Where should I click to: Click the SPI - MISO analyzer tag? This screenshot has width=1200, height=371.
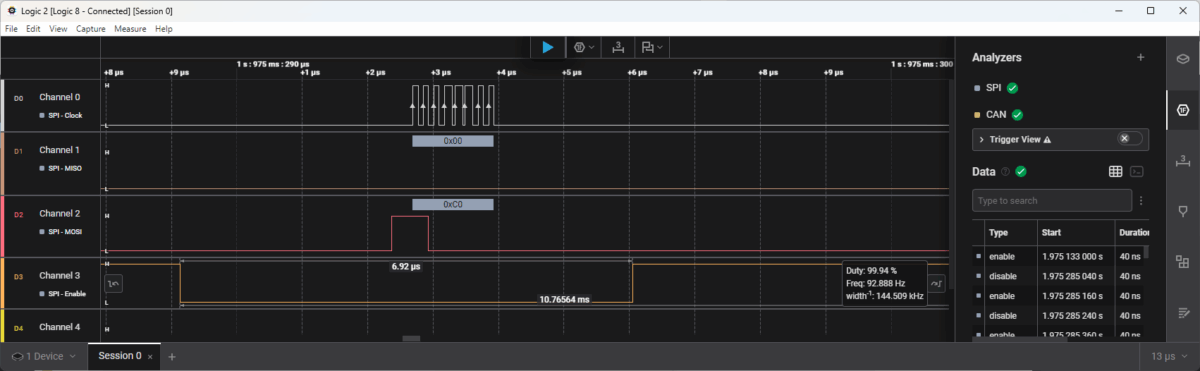(x=60, y=167)
